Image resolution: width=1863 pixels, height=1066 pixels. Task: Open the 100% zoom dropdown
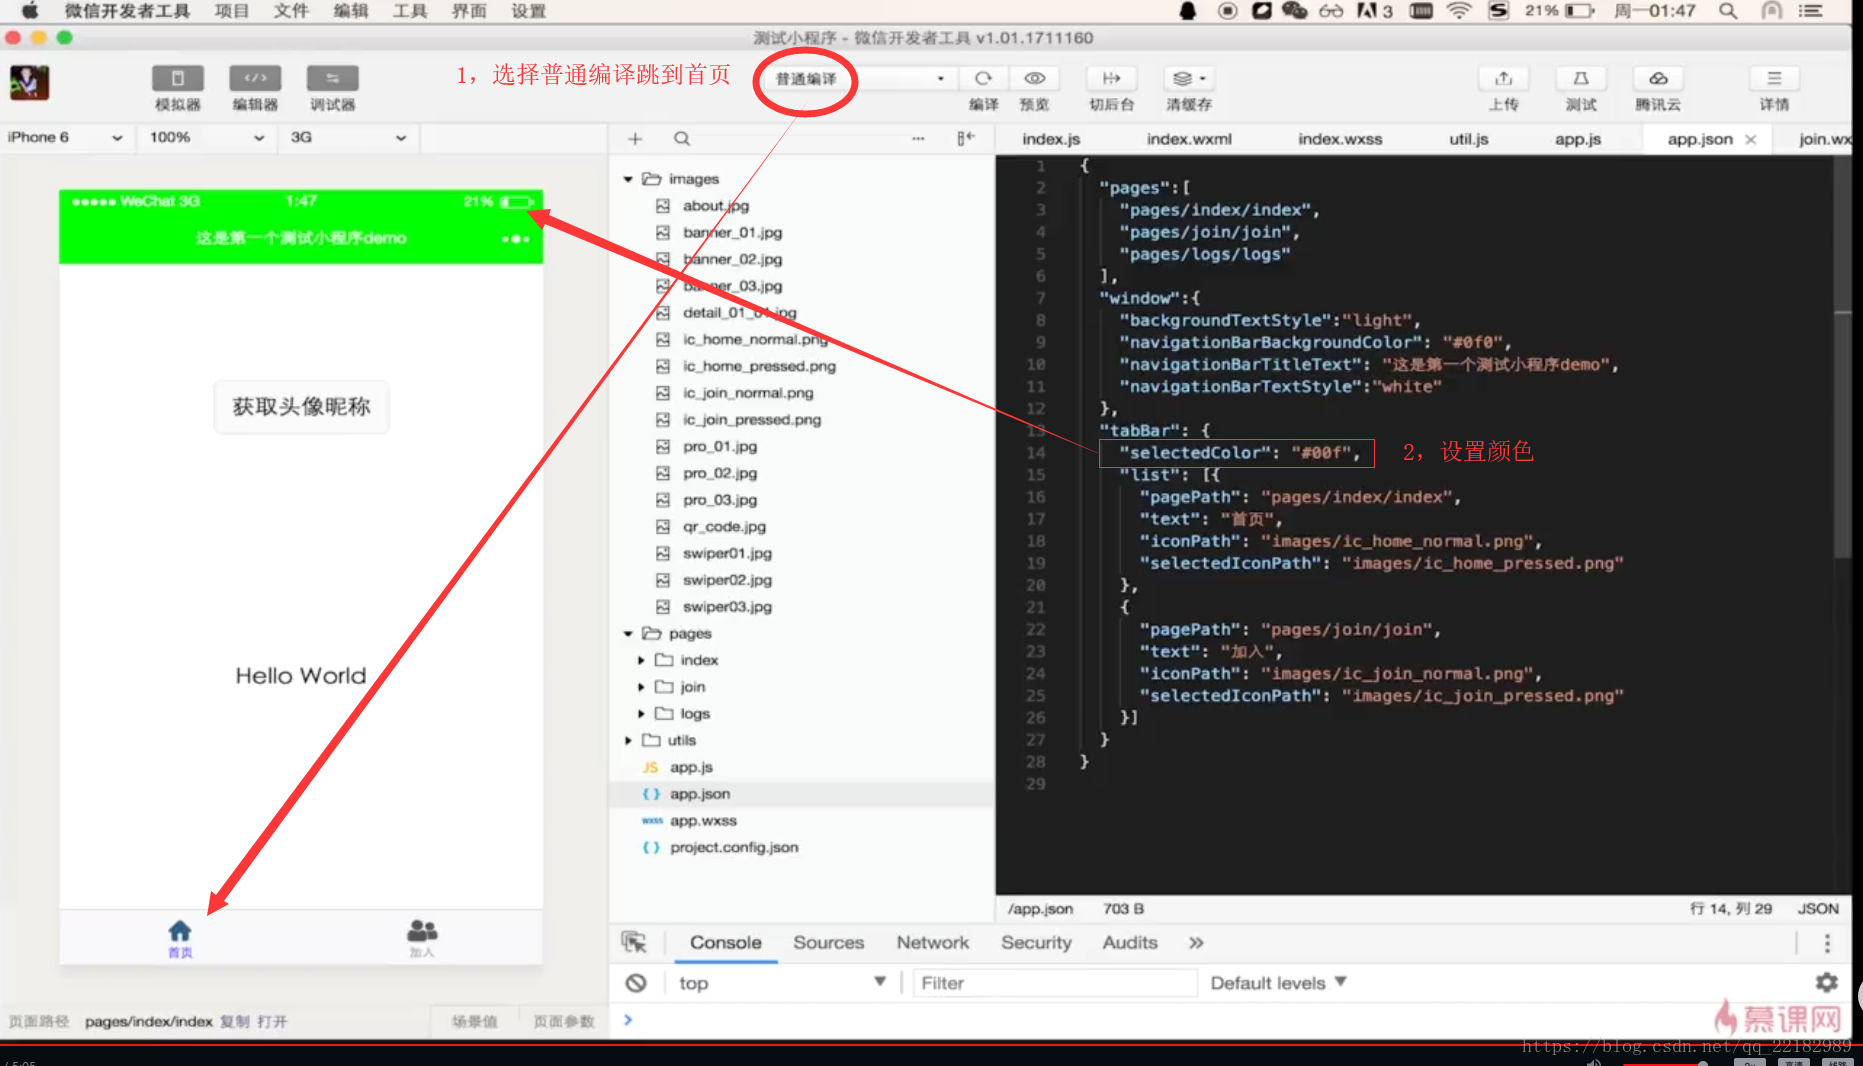pyautogui.click(x=207, y=137)
